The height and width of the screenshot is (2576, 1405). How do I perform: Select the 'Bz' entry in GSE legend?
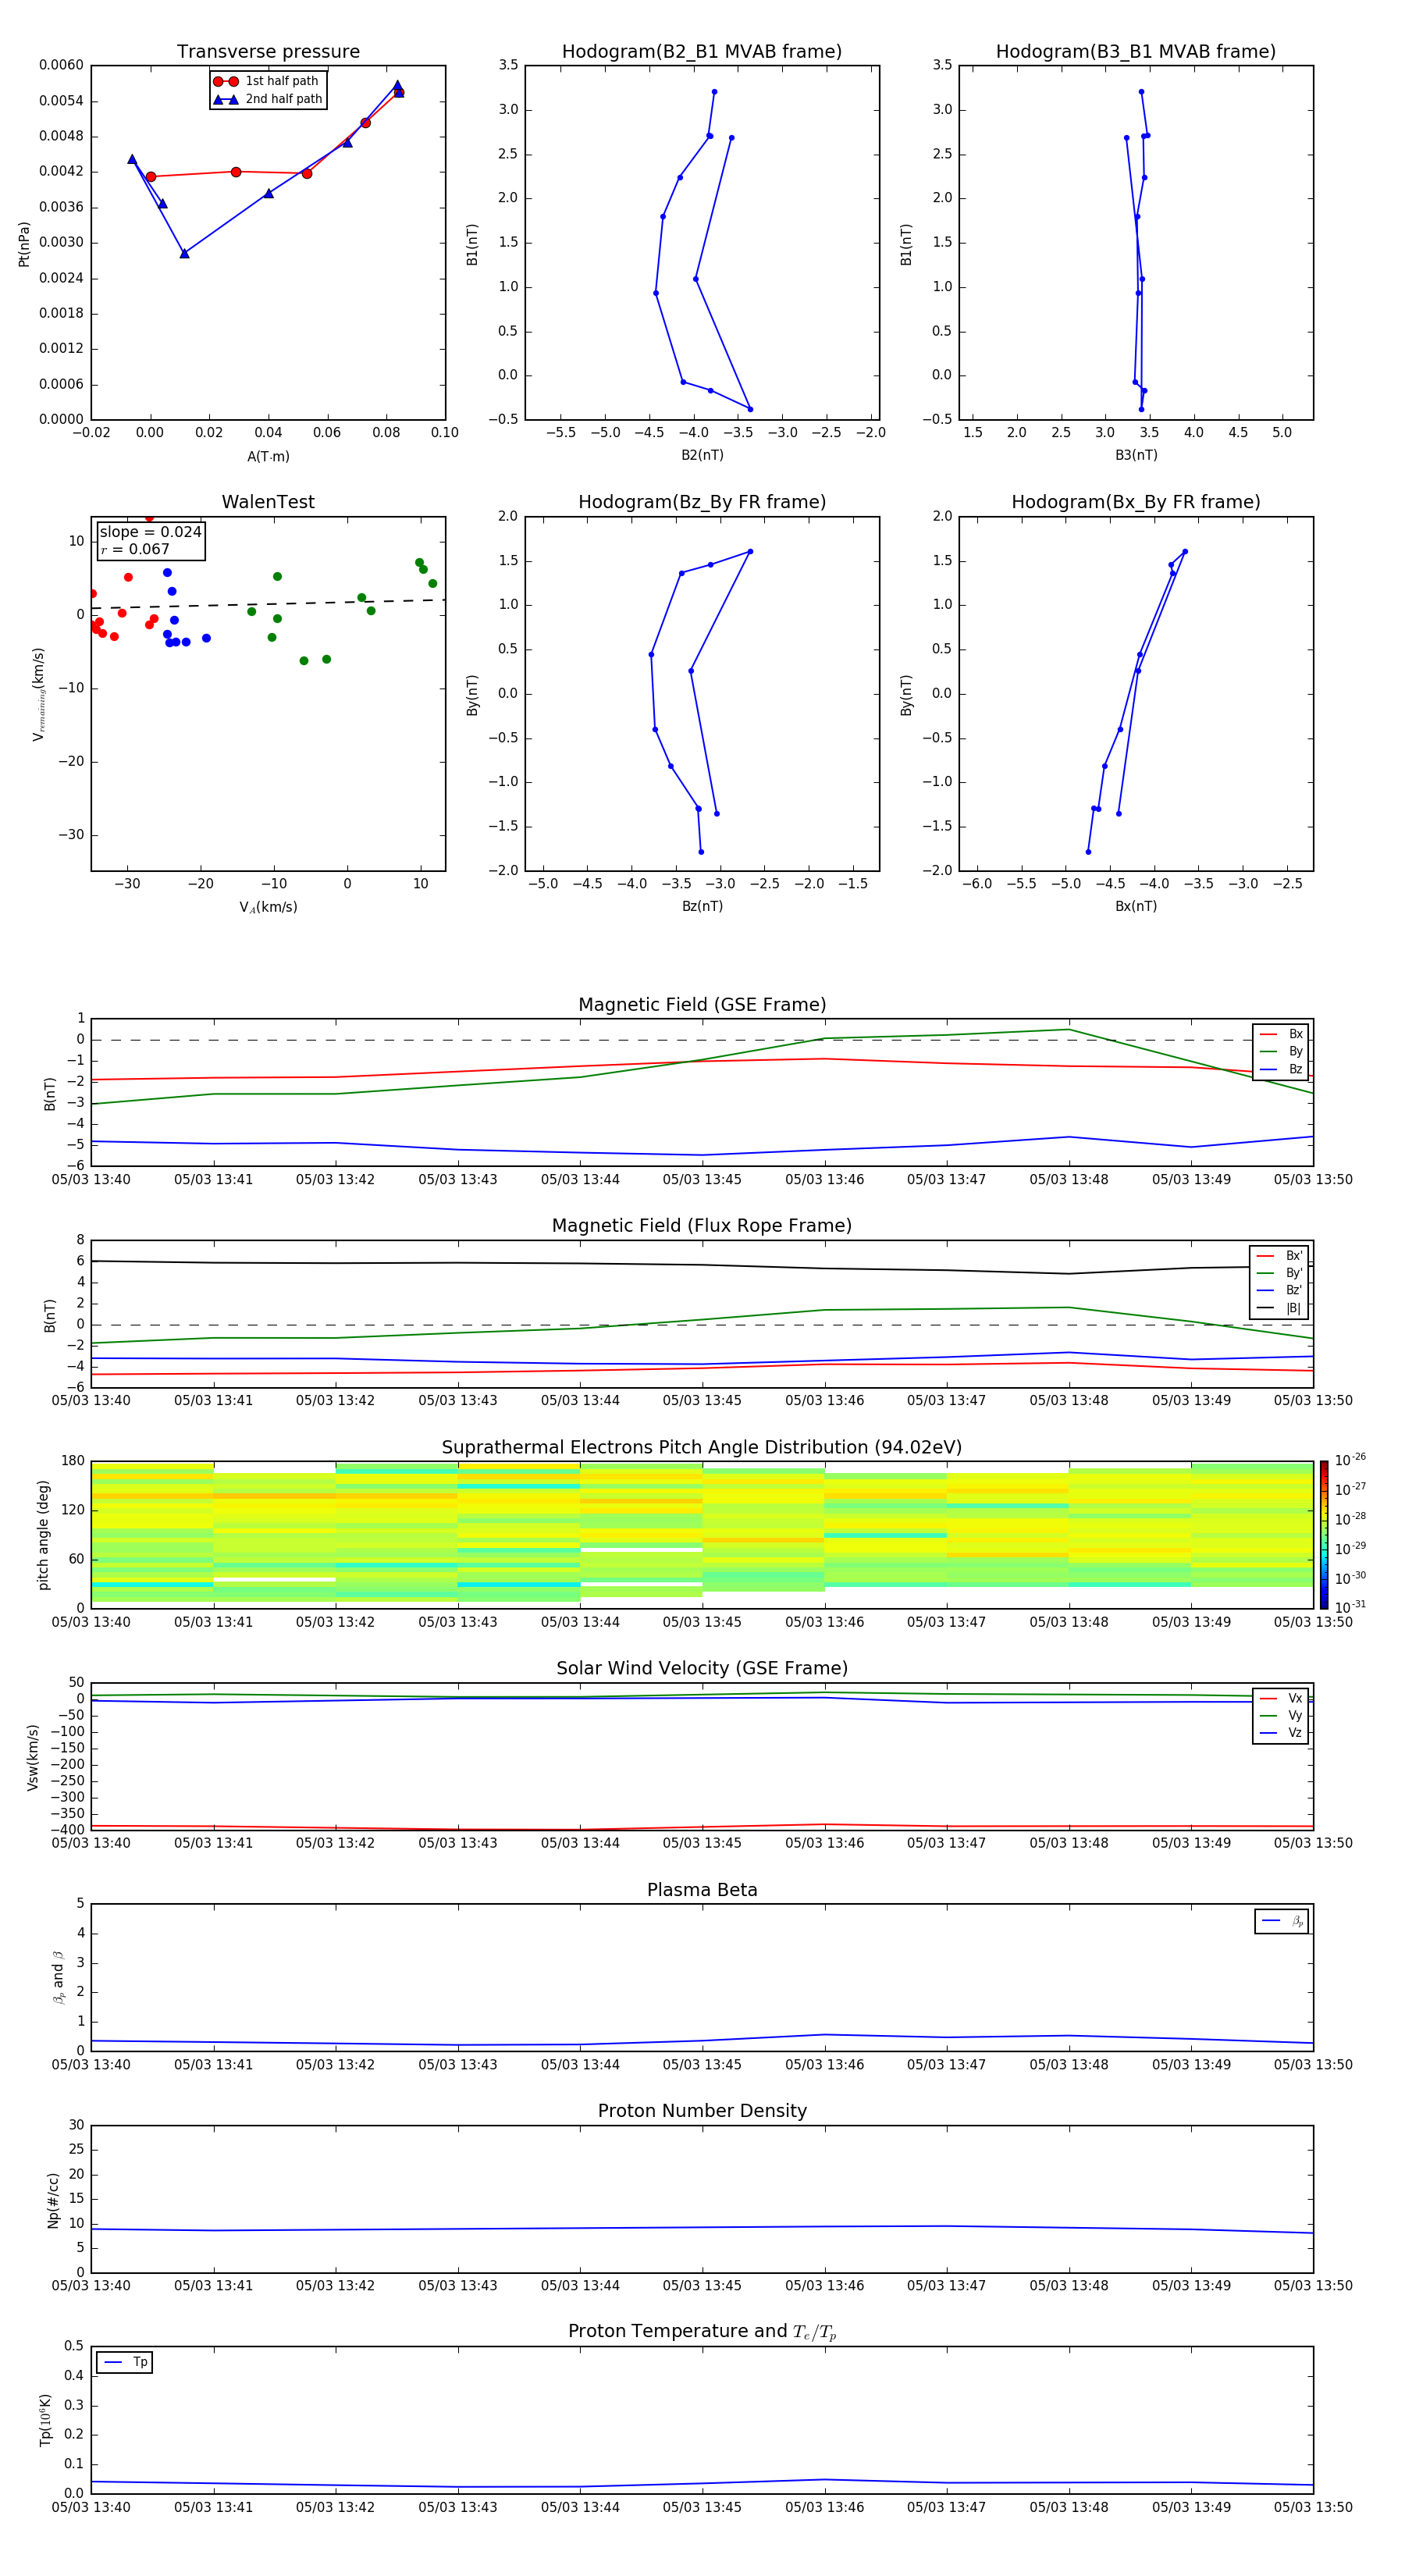tap(1281, 1069)
